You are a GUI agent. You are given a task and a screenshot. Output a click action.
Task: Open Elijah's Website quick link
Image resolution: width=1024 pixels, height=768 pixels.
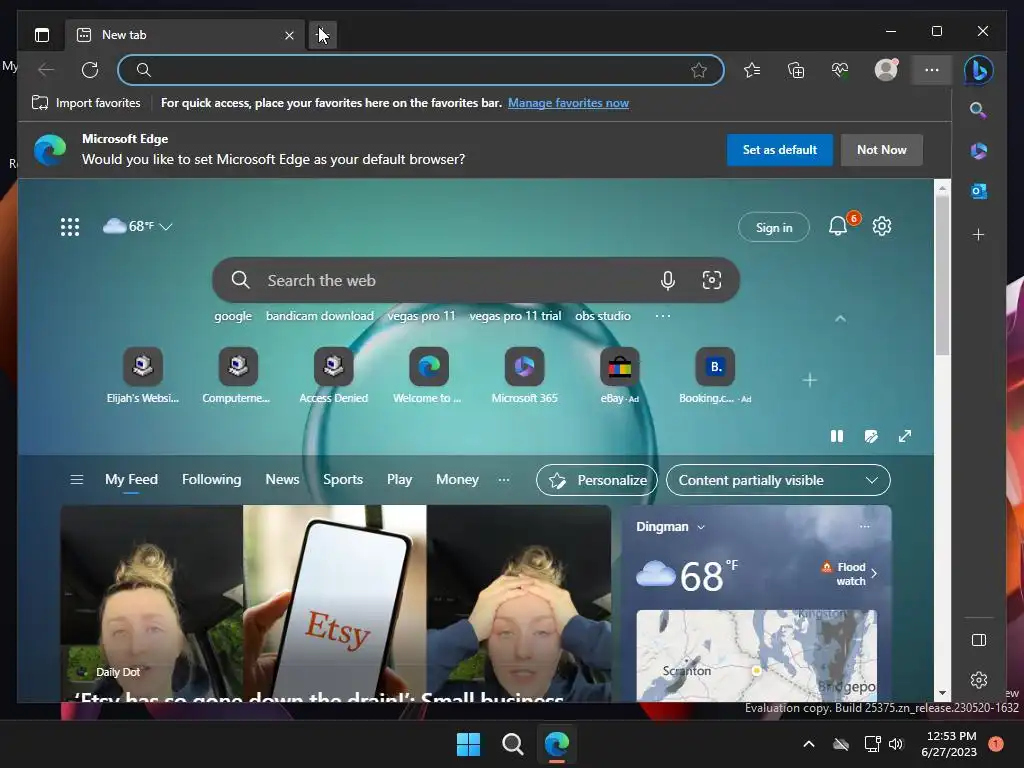[x=143, y=377]
